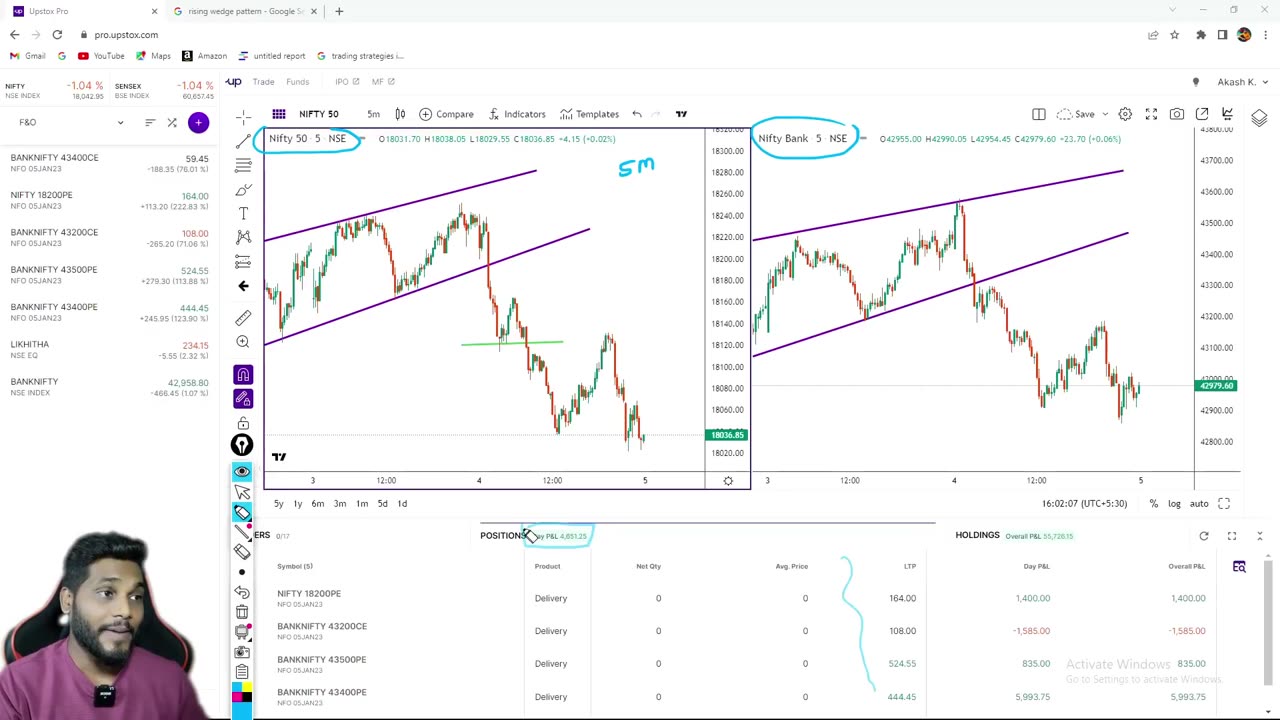
Task: Open Nifty 50 chart axis settings gear
Action: (728, 481)
